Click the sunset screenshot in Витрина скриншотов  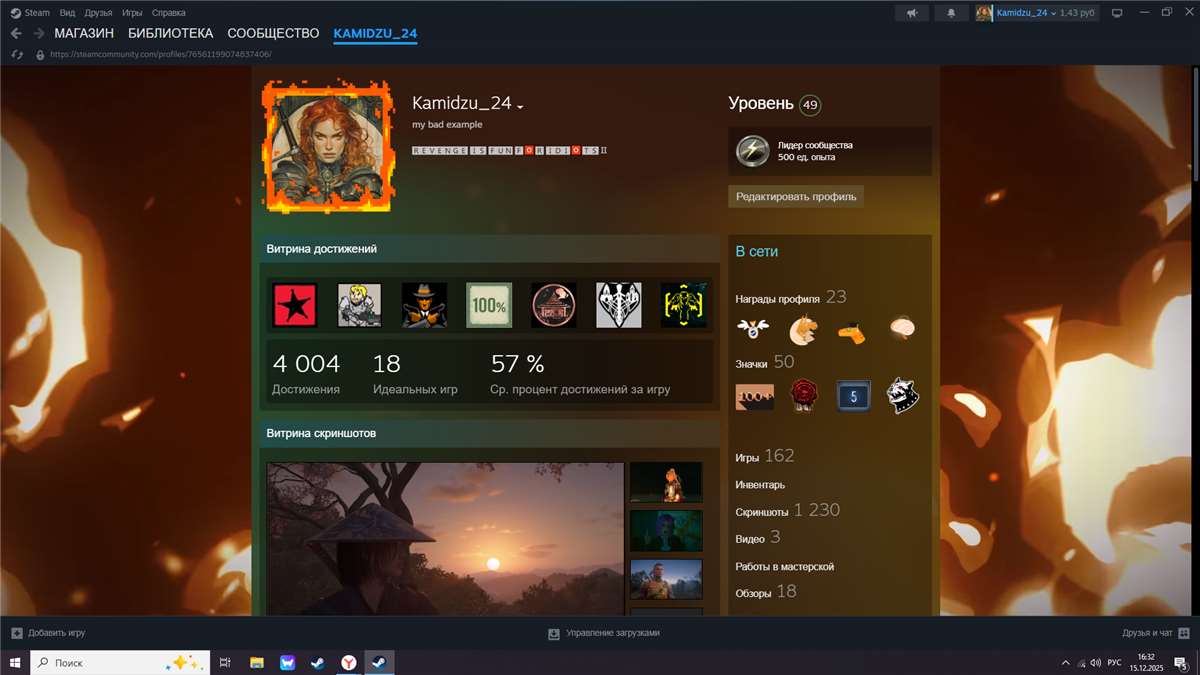point(445,540)
